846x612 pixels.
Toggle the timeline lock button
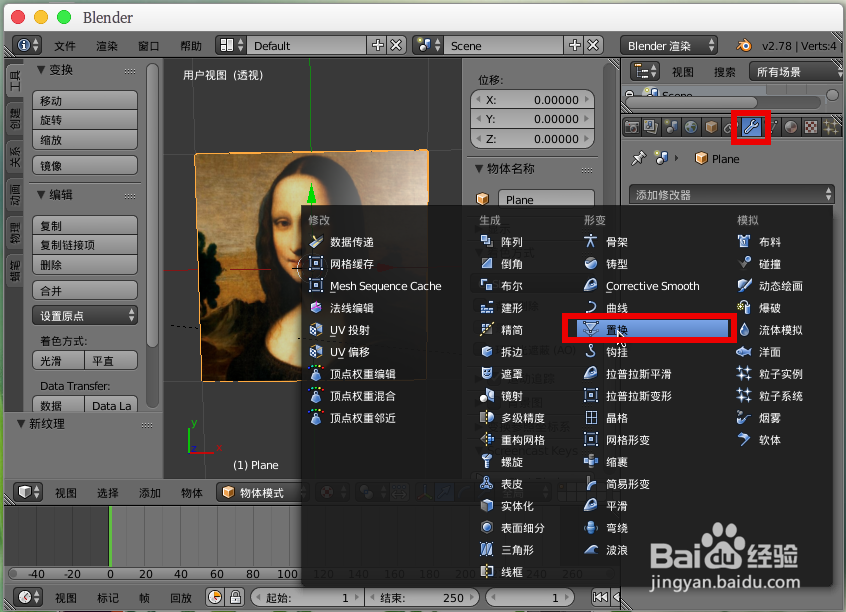[235, 597]
